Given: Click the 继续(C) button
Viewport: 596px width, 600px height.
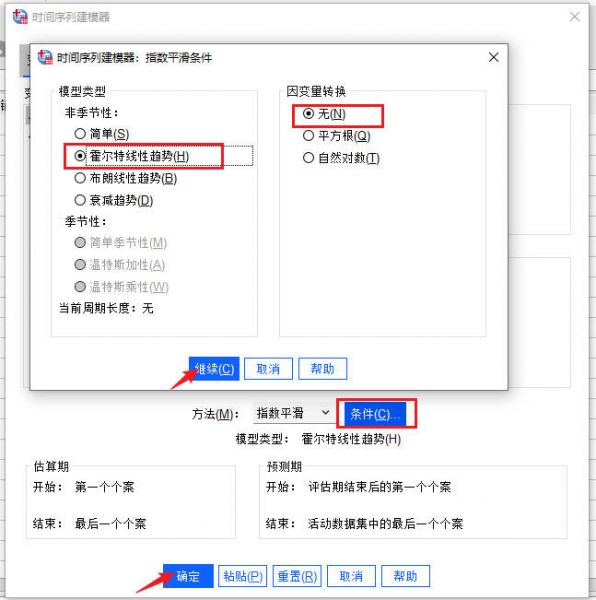Looking at the screenshot, I should [214, 369].
